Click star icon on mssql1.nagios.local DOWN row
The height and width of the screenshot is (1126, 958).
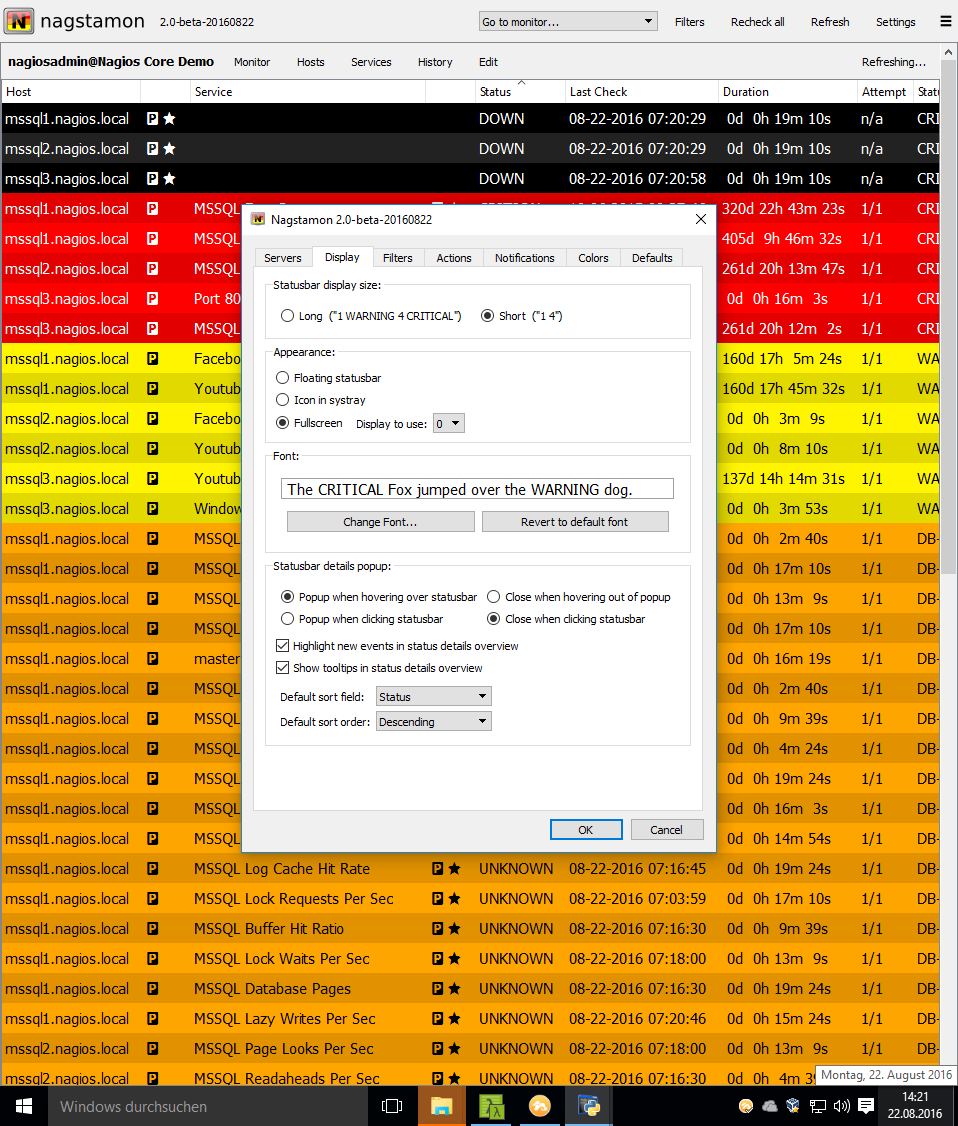pyautogui.click(x=169, y=119)
